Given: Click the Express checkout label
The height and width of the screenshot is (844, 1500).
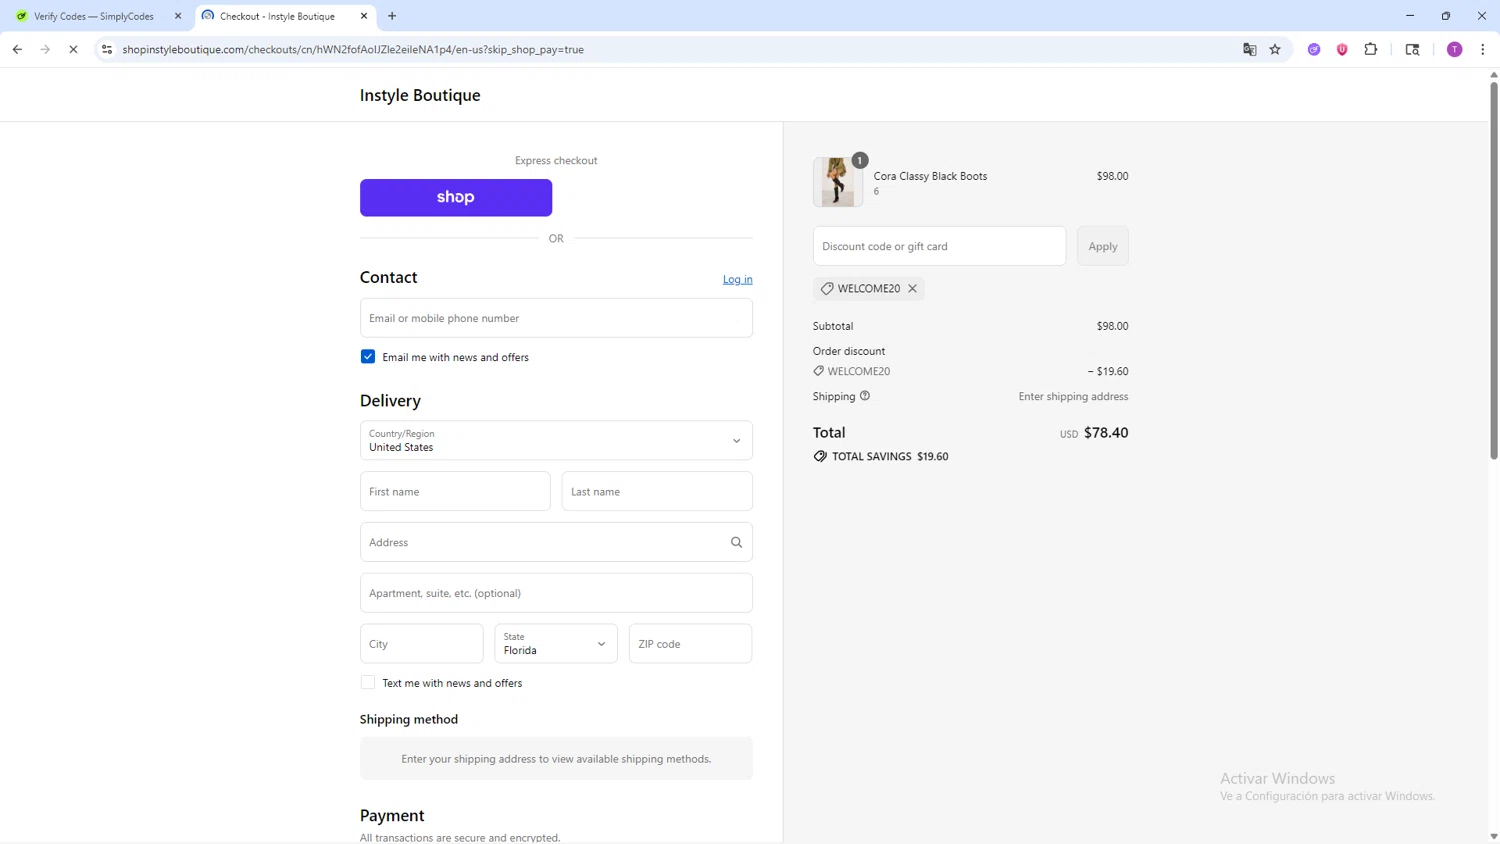Looking at the screenshot, I should click(556, 160).
